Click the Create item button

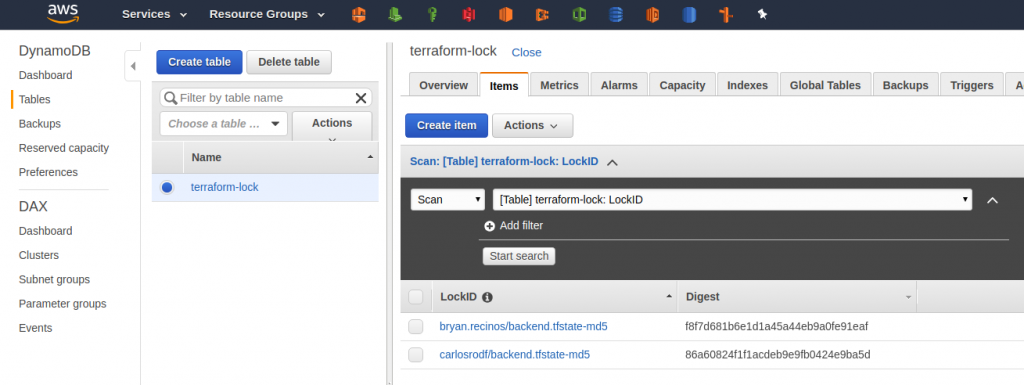point(447,125)
